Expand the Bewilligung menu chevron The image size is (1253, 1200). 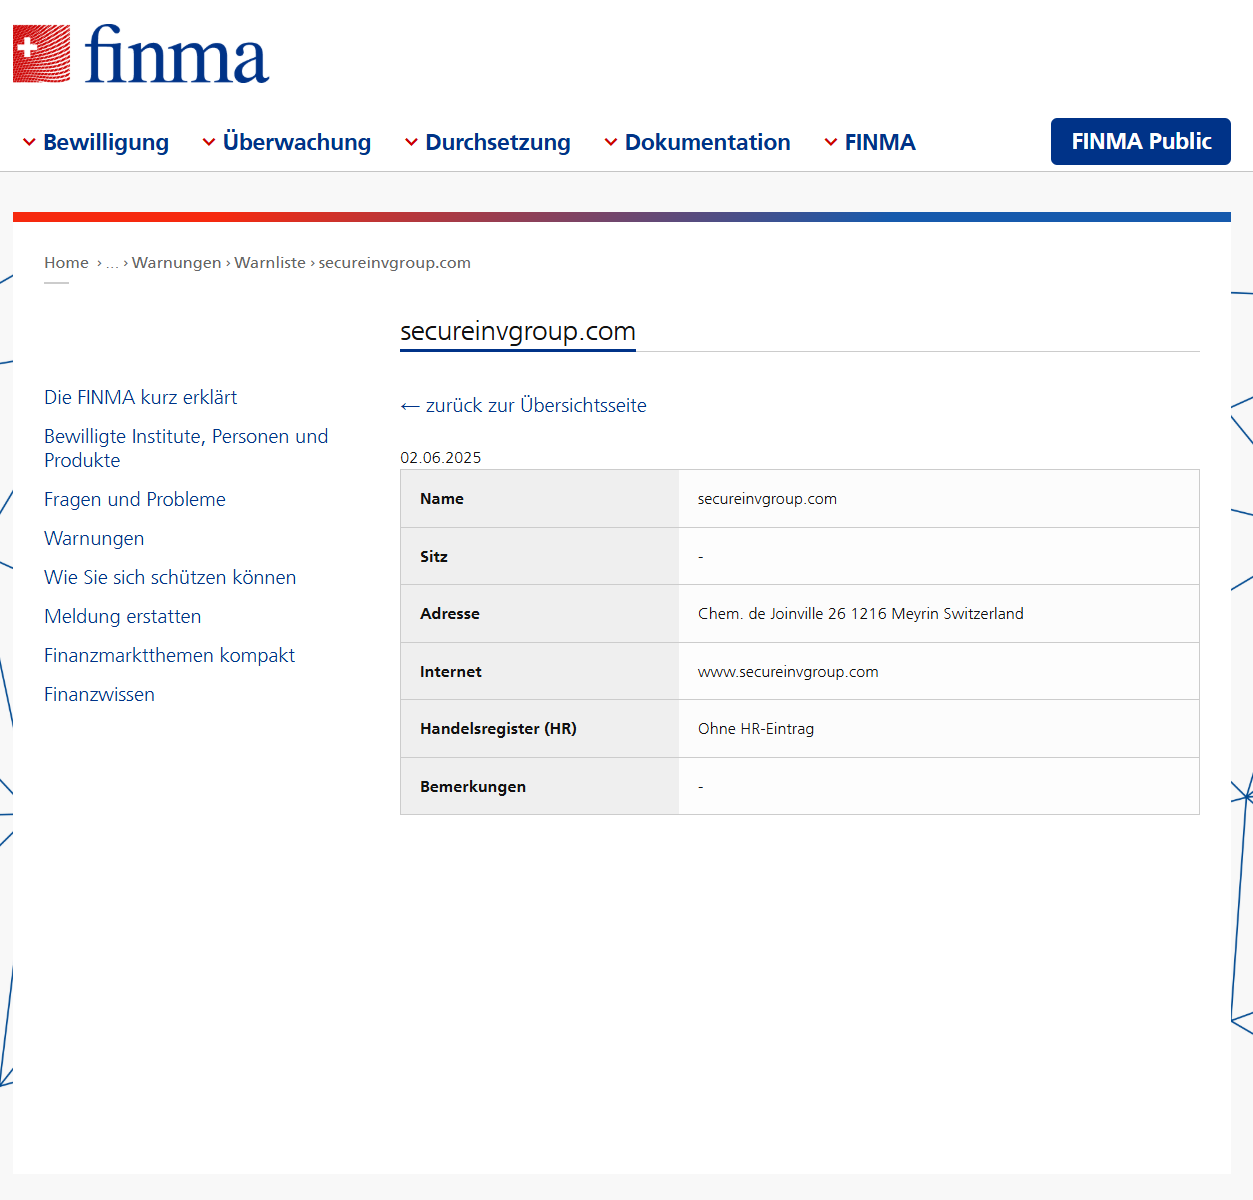tap(29, 143)
